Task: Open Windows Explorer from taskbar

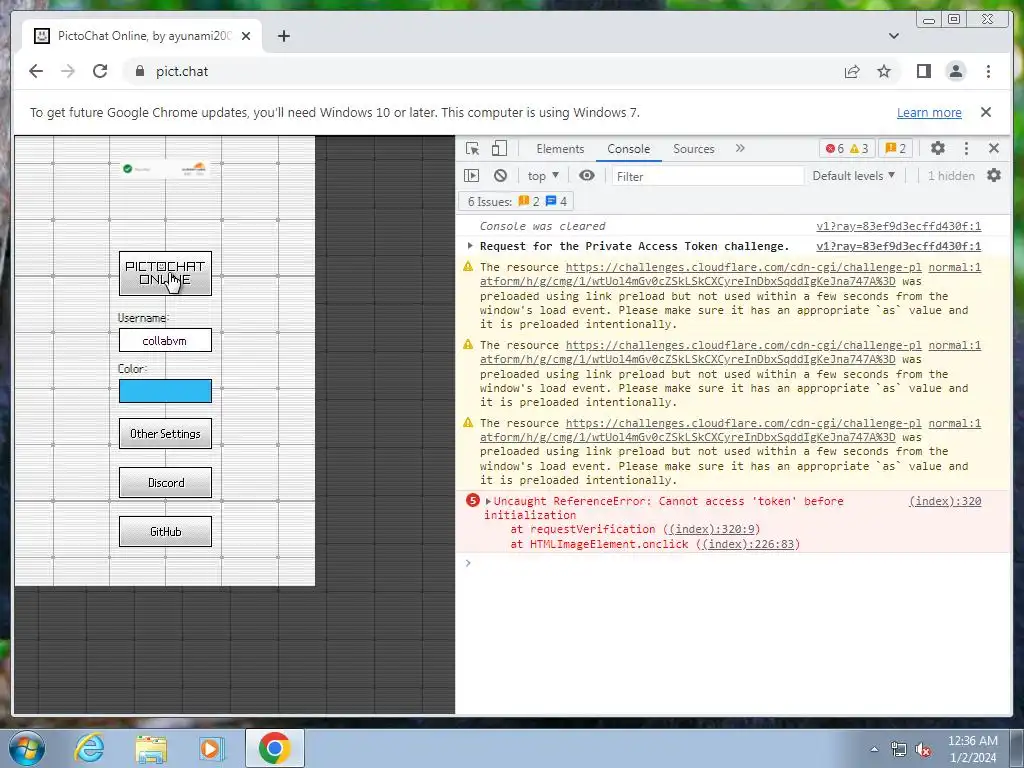Action: pos(151,748)
